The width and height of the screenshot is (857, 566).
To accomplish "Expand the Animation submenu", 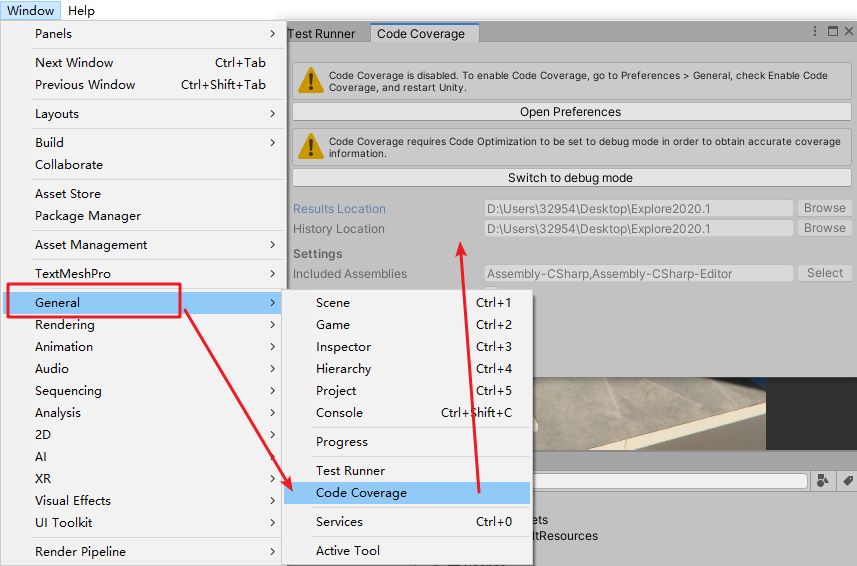I will tap(144, 346).
